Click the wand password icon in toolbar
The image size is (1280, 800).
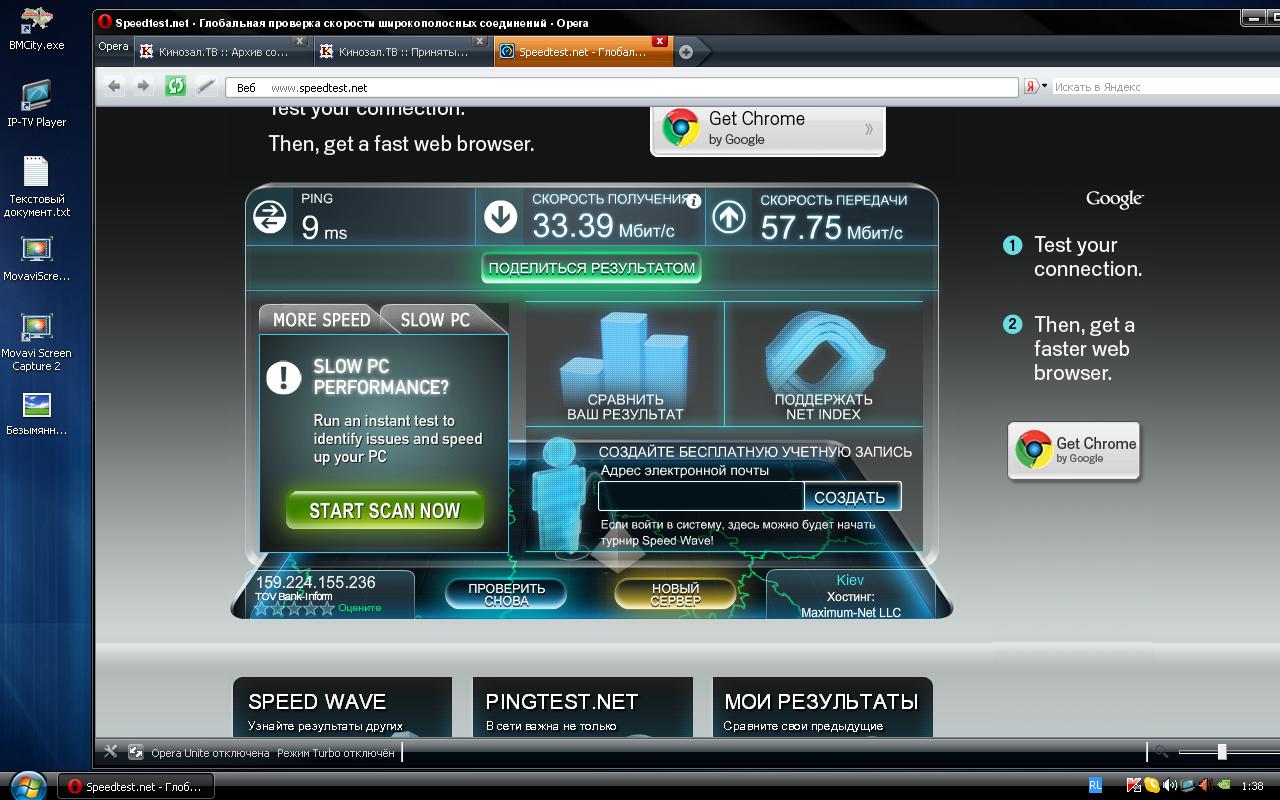click(x=205, y=87)
